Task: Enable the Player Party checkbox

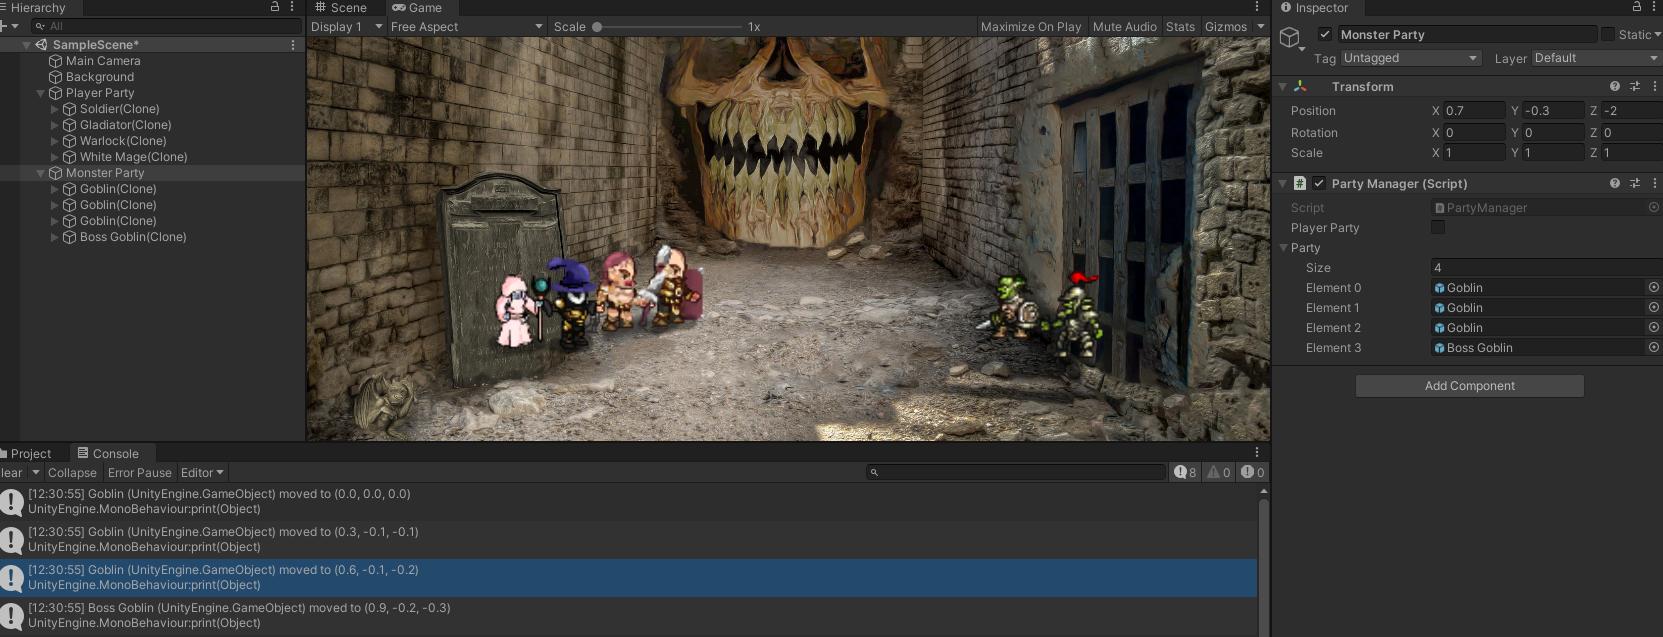Action: [1438, 228]
